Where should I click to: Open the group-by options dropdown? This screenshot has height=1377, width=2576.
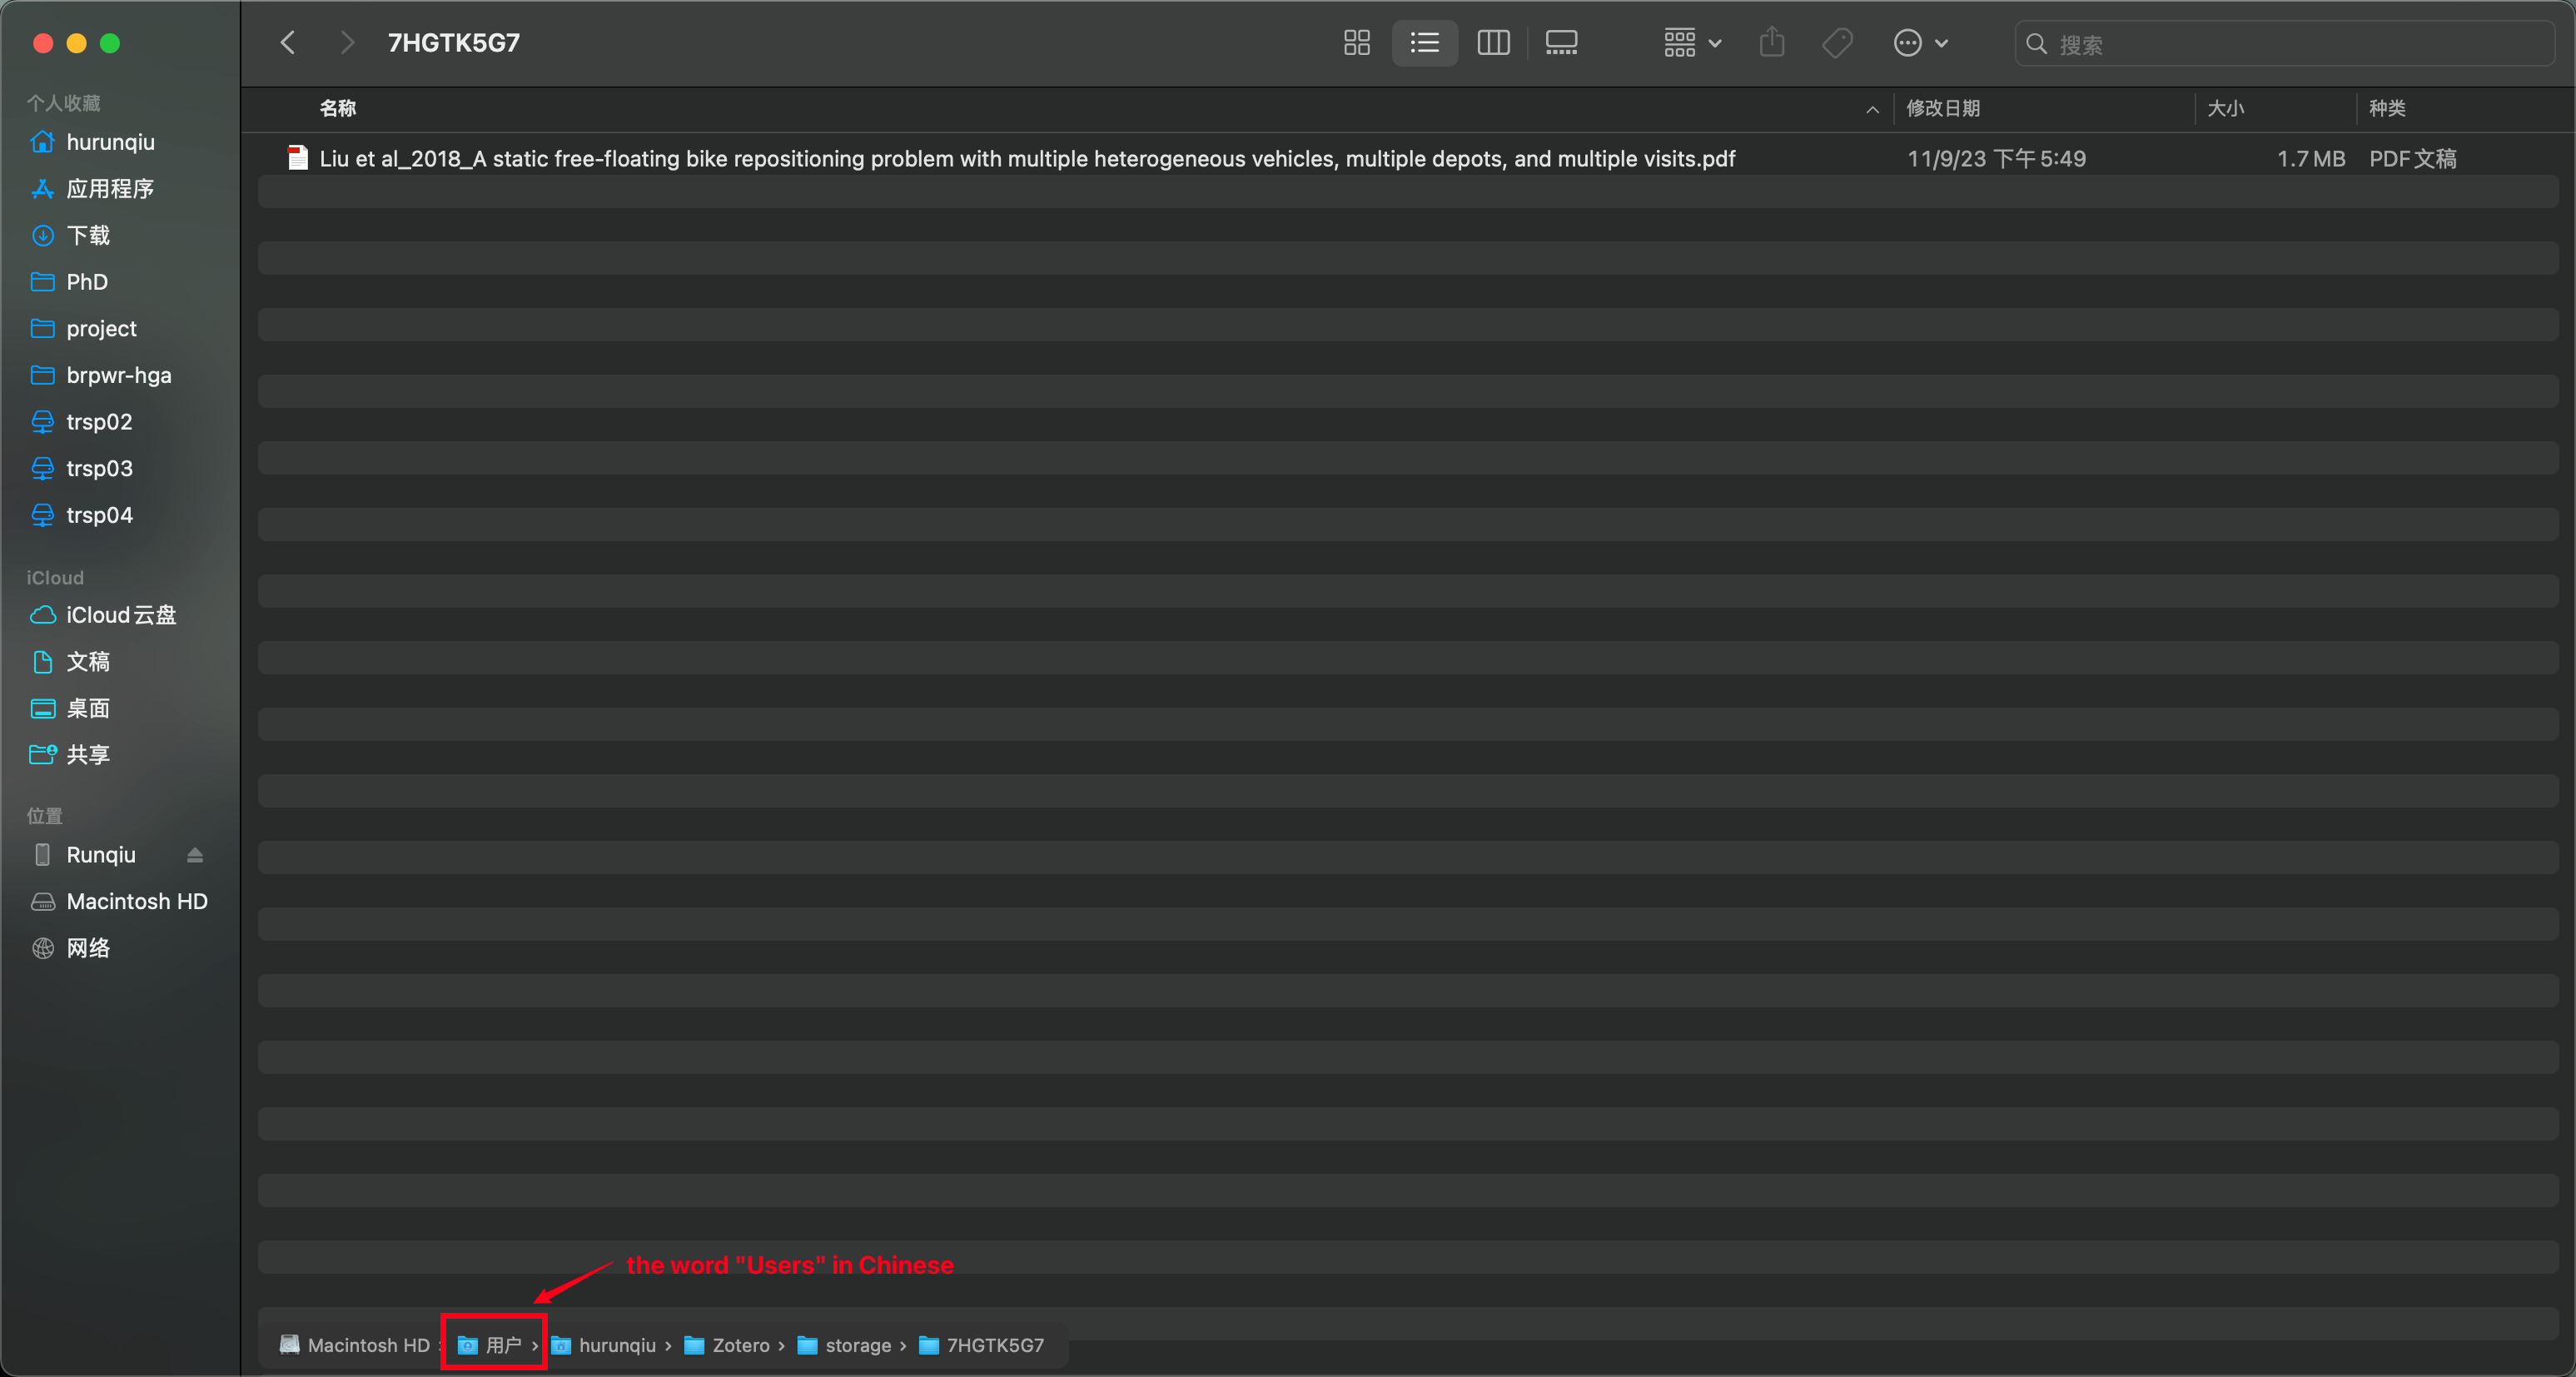(x=1691, y=43)
